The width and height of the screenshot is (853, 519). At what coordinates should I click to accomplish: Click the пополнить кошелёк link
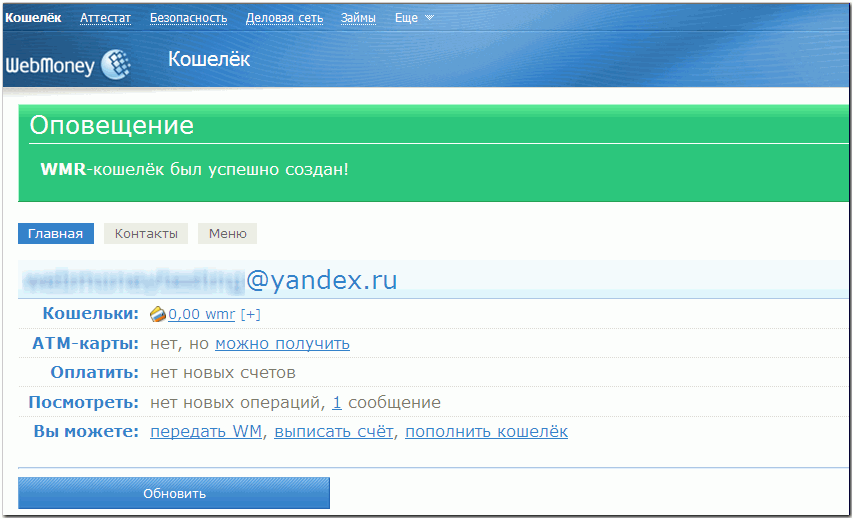(486, 431)
